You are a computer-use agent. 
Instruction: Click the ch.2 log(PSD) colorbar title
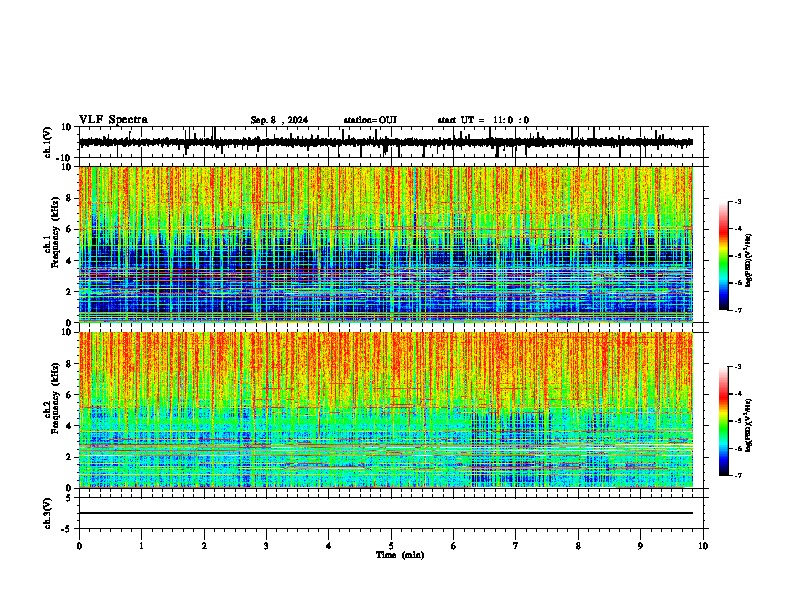click(x=749, y=425)
